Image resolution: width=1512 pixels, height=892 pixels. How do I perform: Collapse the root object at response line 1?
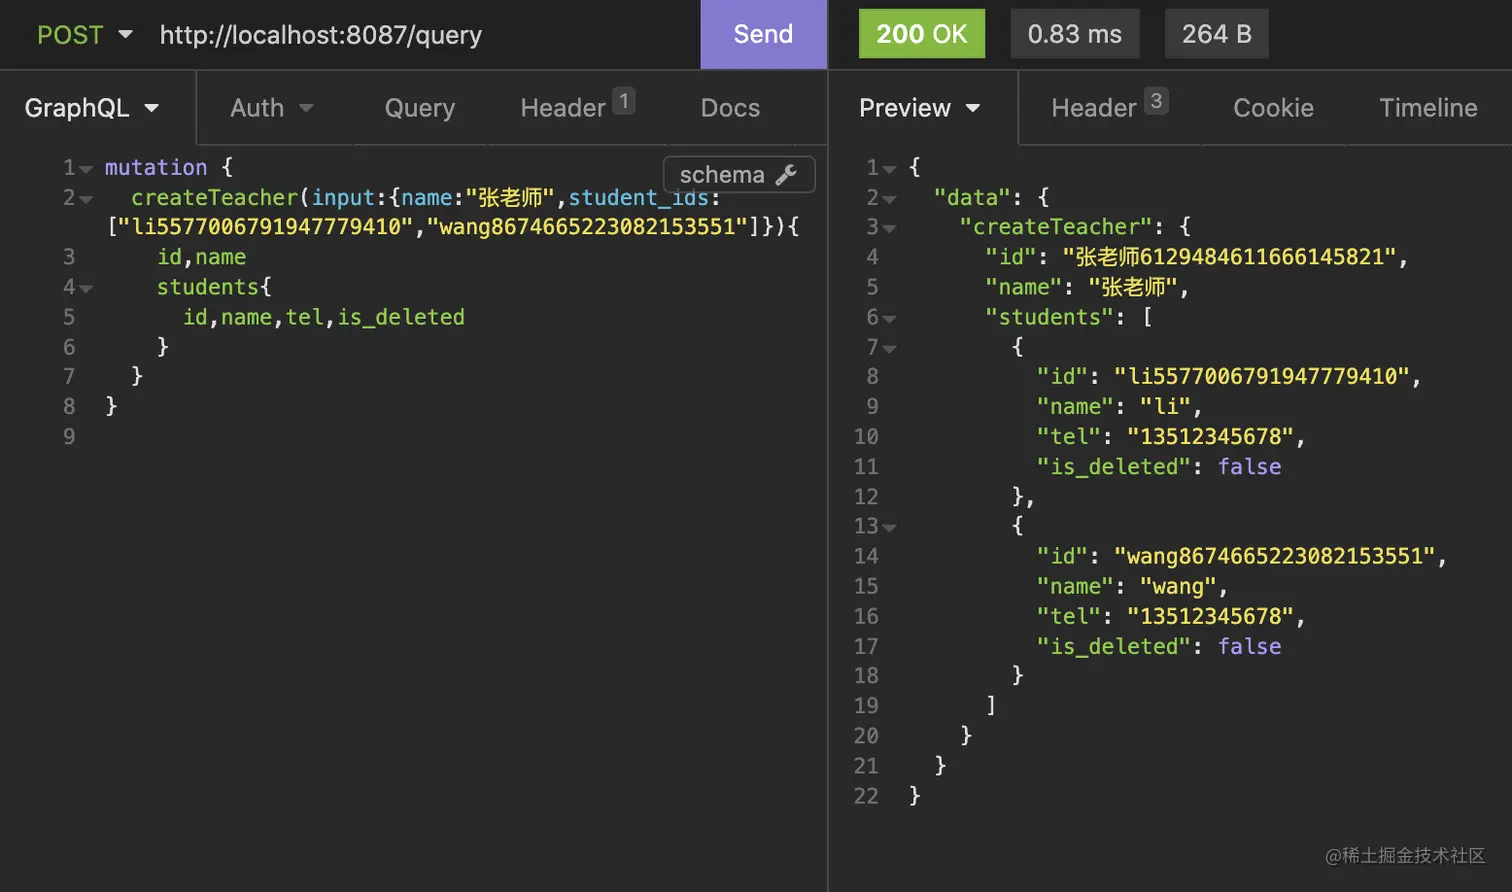[890, 169]
